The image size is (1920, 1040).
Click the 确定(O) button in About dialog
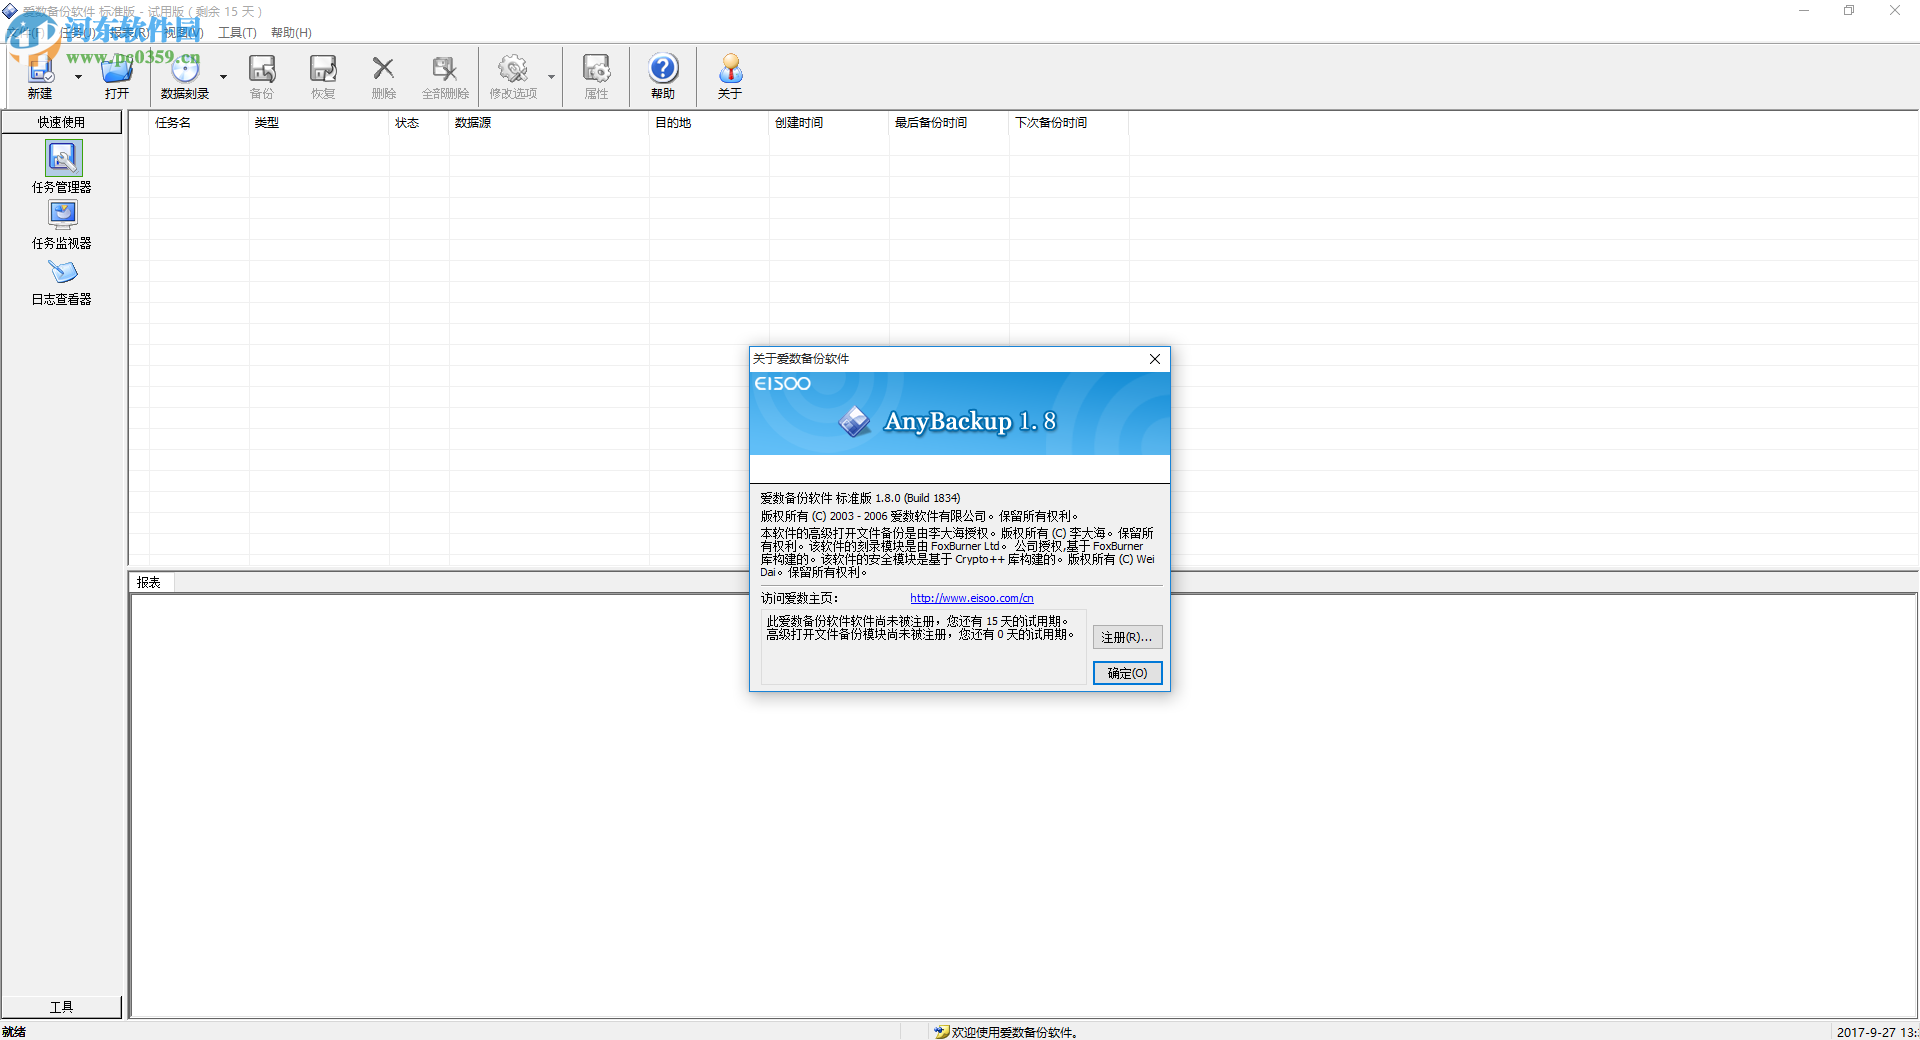click(x=1127, y=673)
